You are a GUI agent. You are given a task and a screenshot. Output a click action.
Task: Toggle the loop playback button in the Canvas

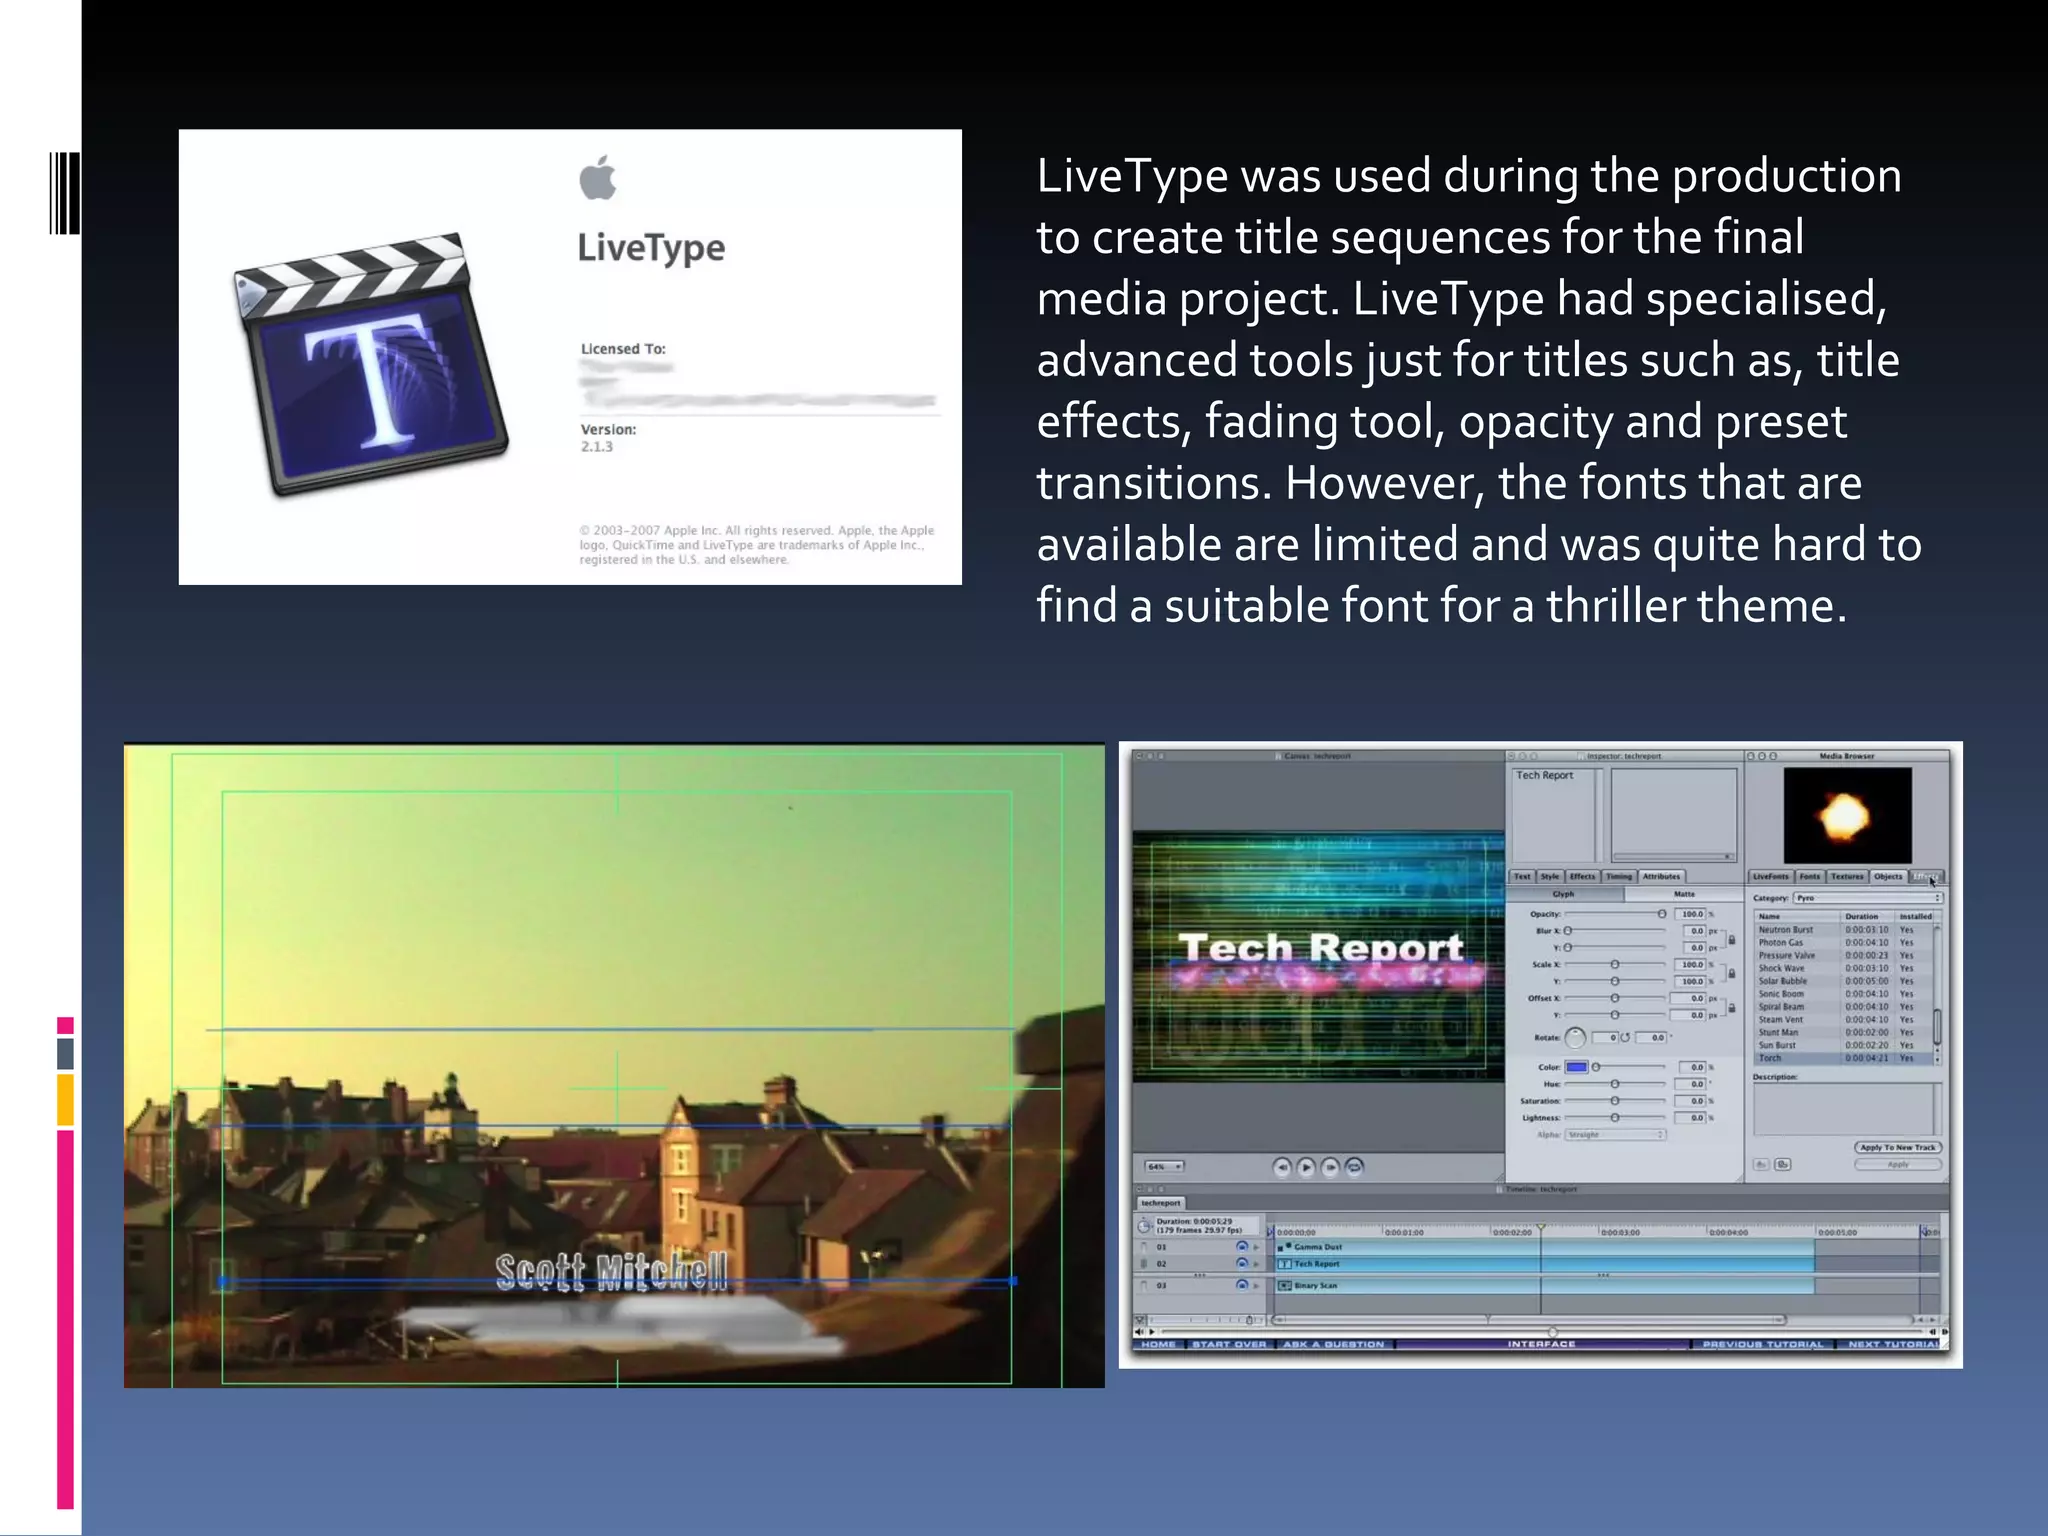click(x=1354, y=1167)
